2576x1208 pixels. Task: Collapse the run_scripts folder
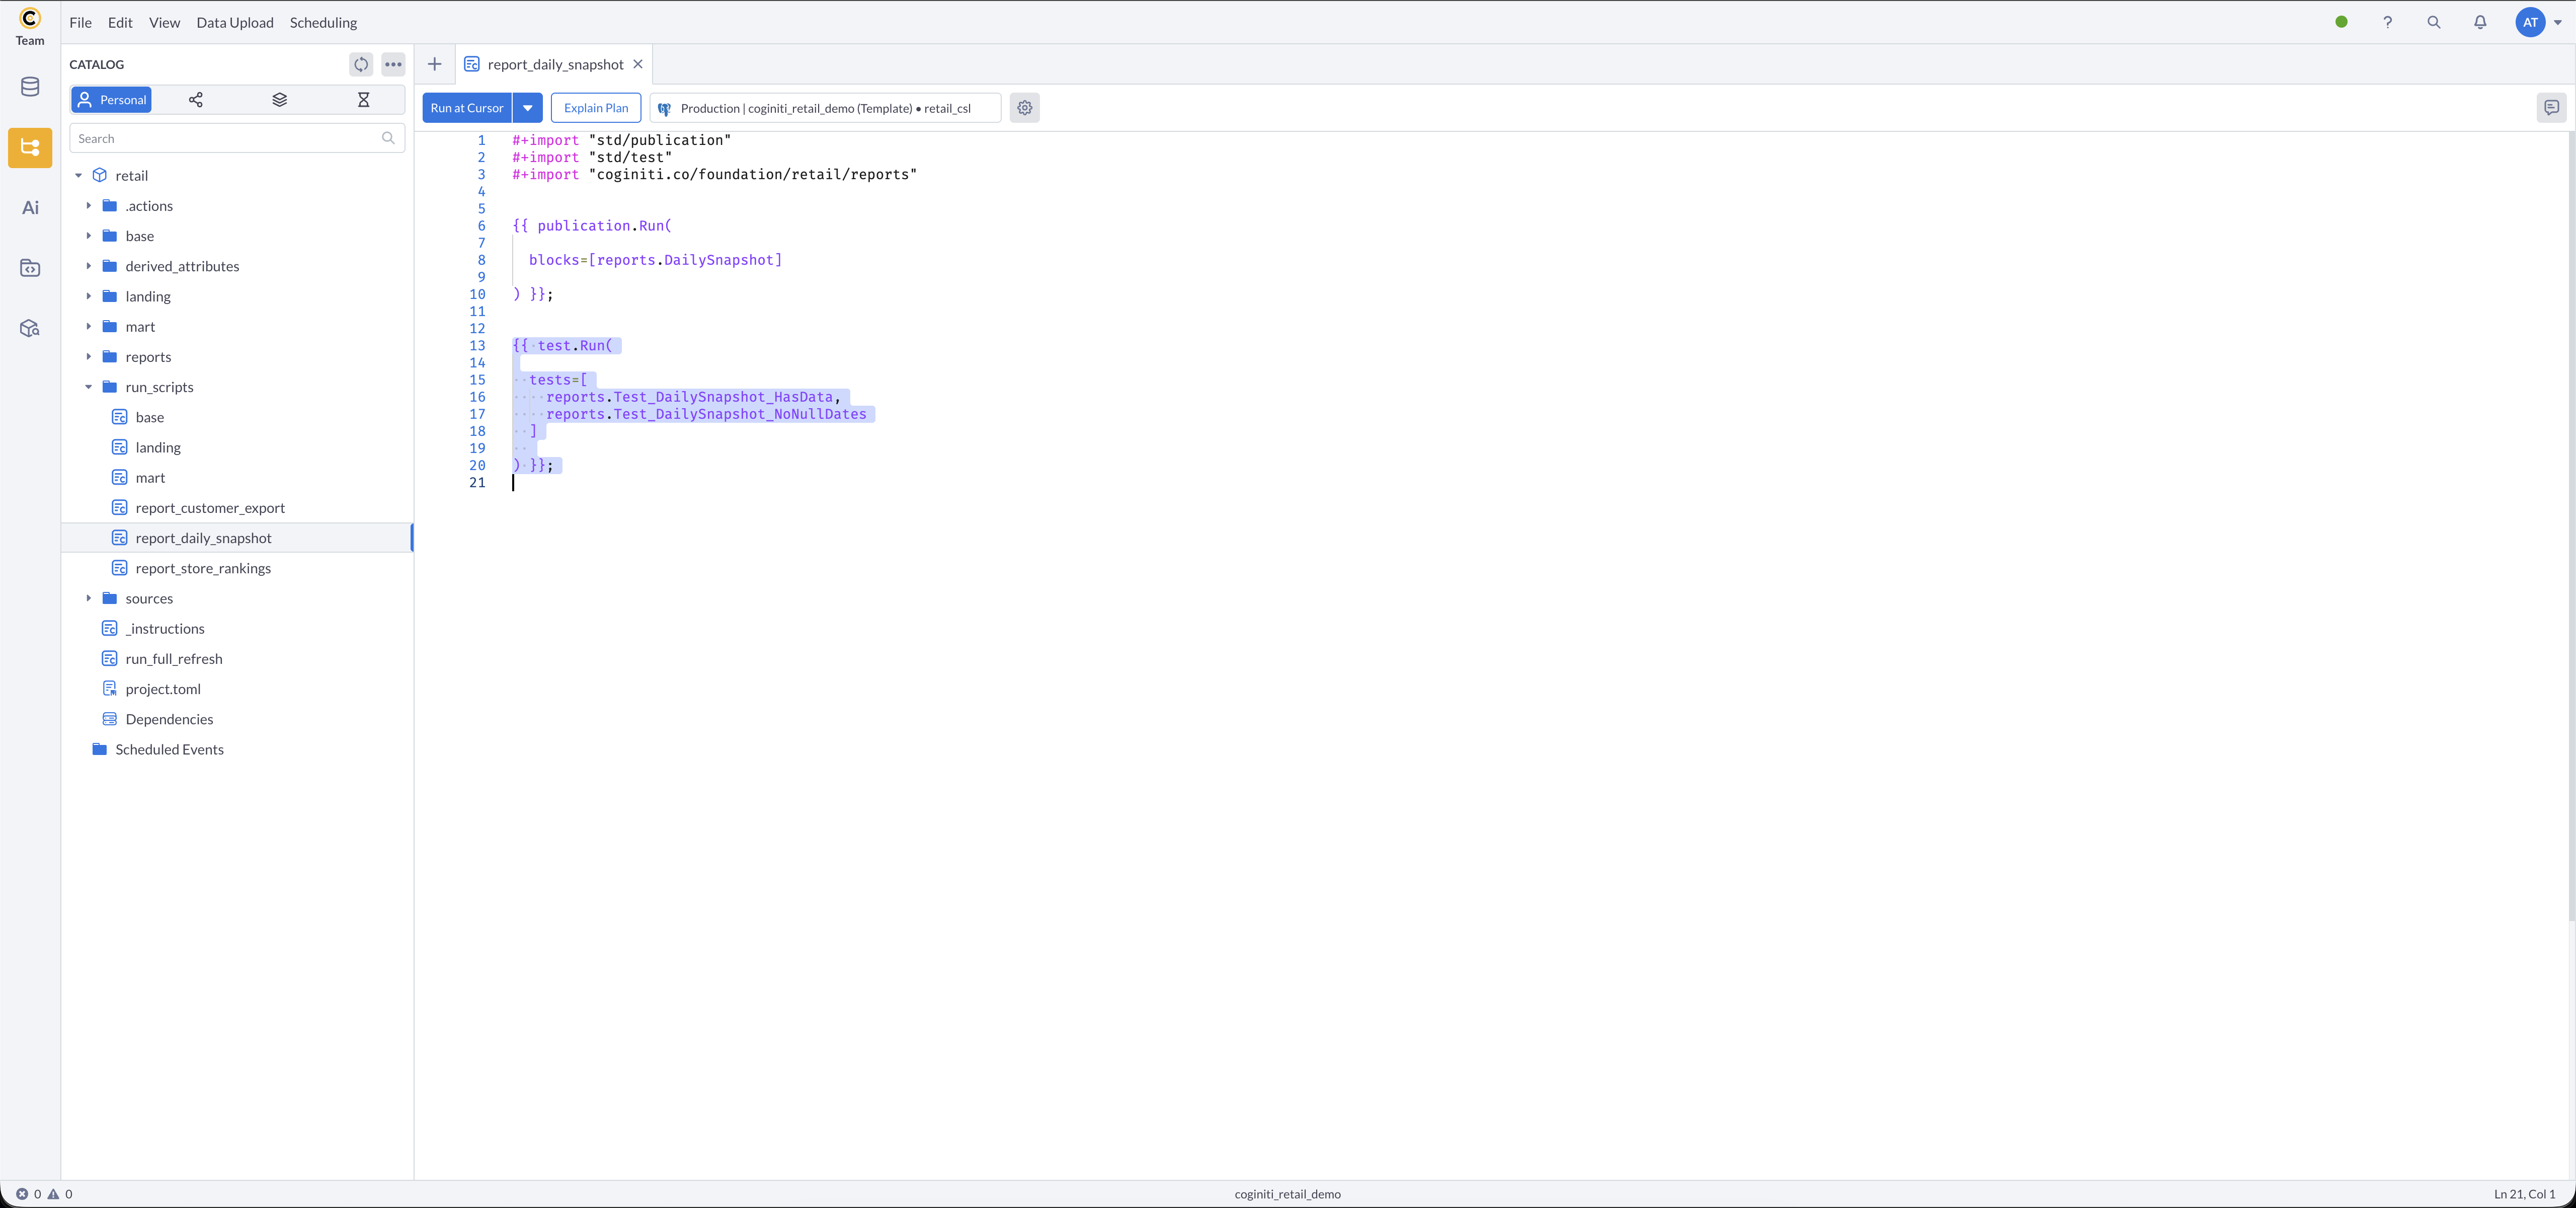(89, 386)
